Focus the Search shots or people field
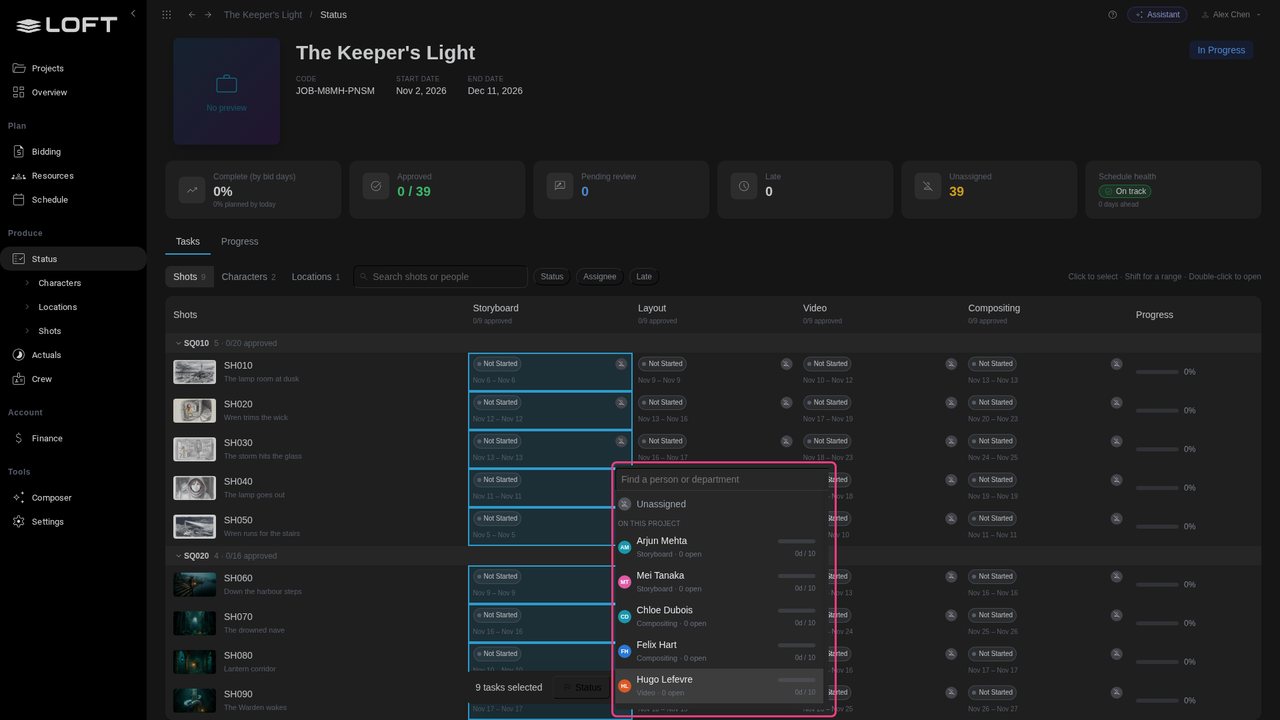This screenshot has height=720, width=1280. [x=440, y=277]
